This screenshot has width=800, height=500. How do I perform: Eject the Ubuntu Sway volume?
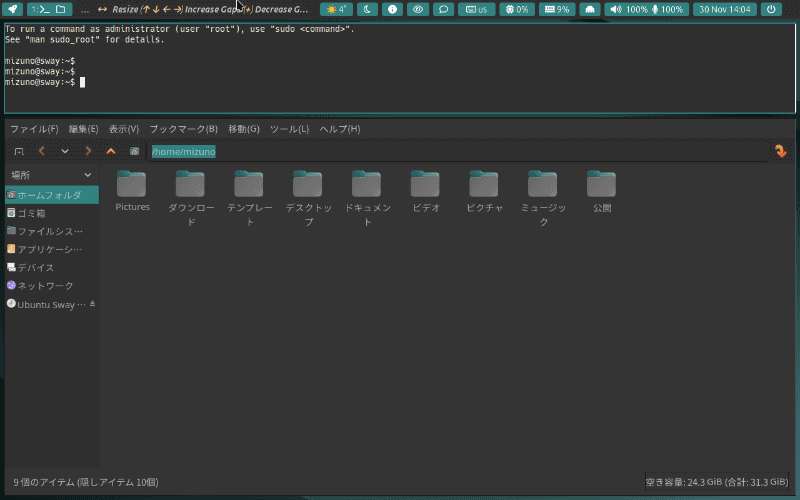[92, 304]
